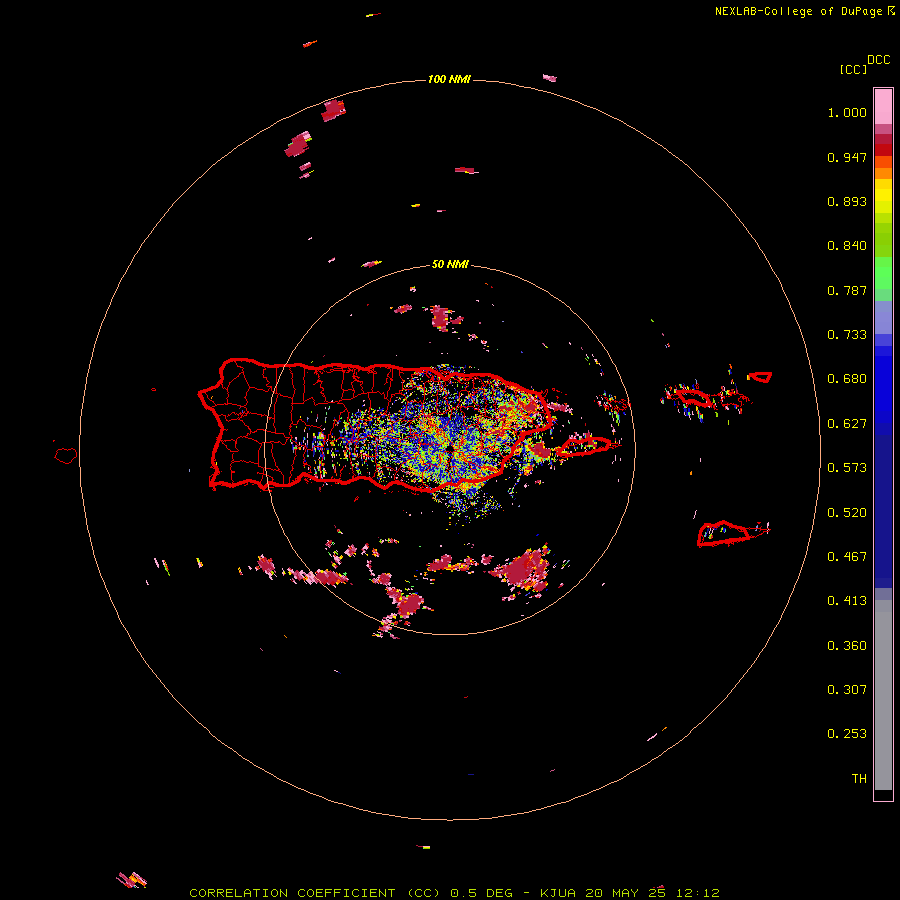This screenshot has height=900, width=900.
Task: Click the DCC product label
Action: [878, 60]
